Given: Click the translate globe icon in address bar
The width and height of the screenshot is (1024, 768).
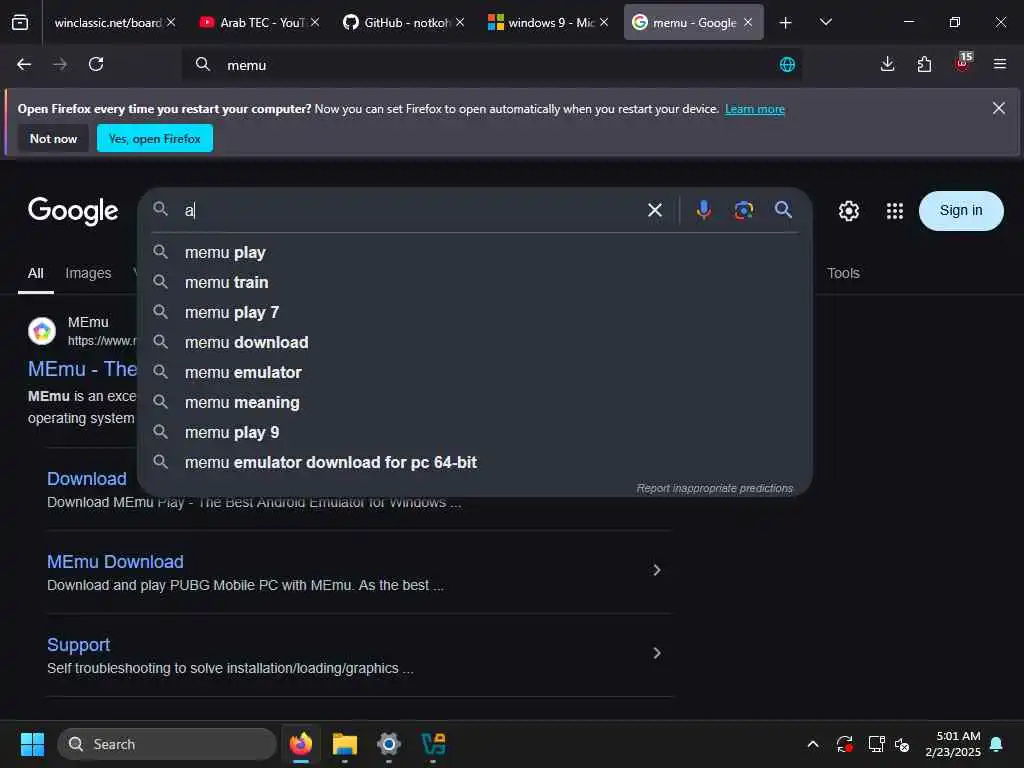Looking at the screenshot, I should [x=787, y=65].
